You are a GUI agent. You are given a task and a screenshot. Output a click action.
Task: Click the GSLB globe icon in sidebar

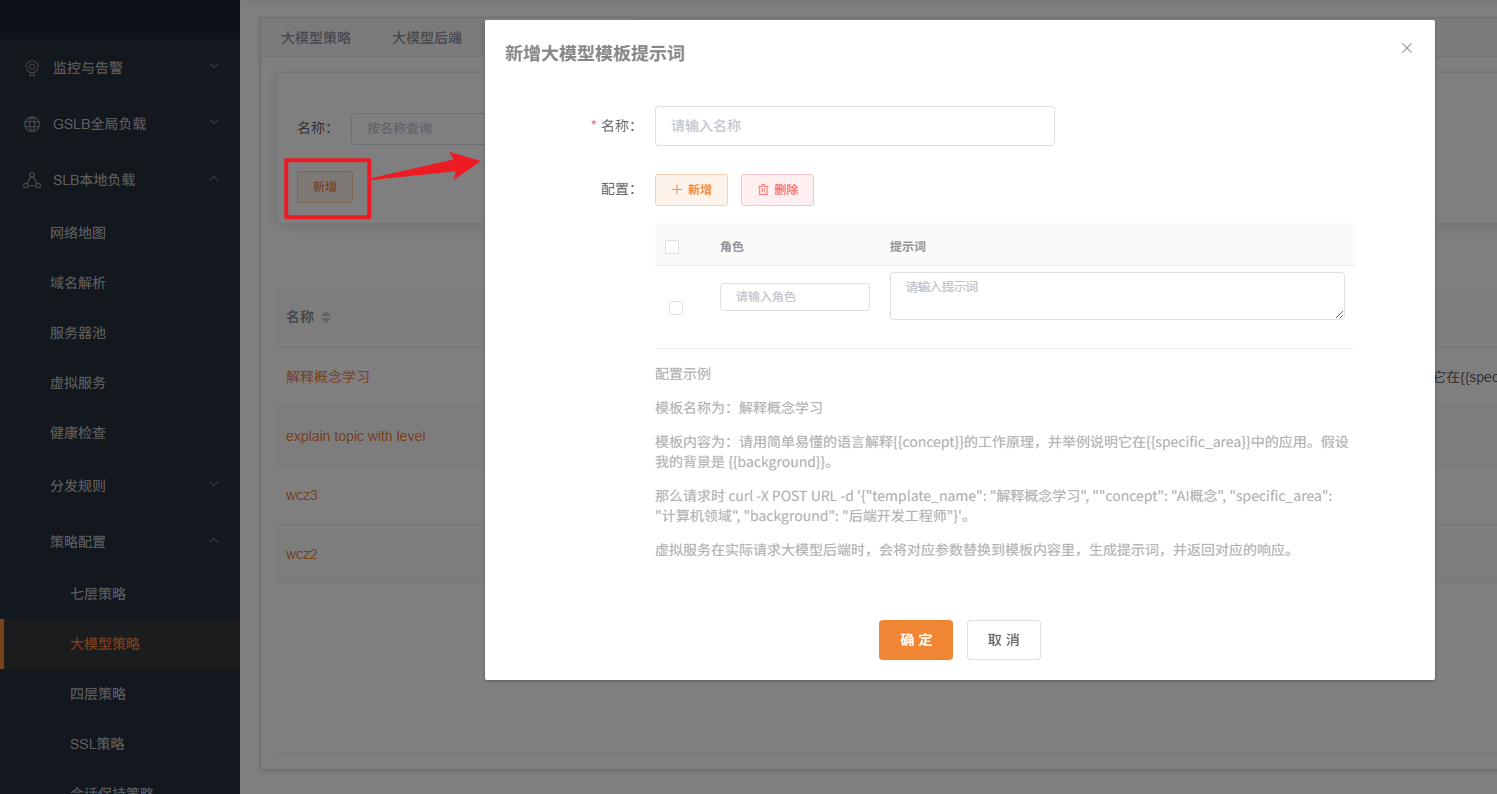coord(33,124)
